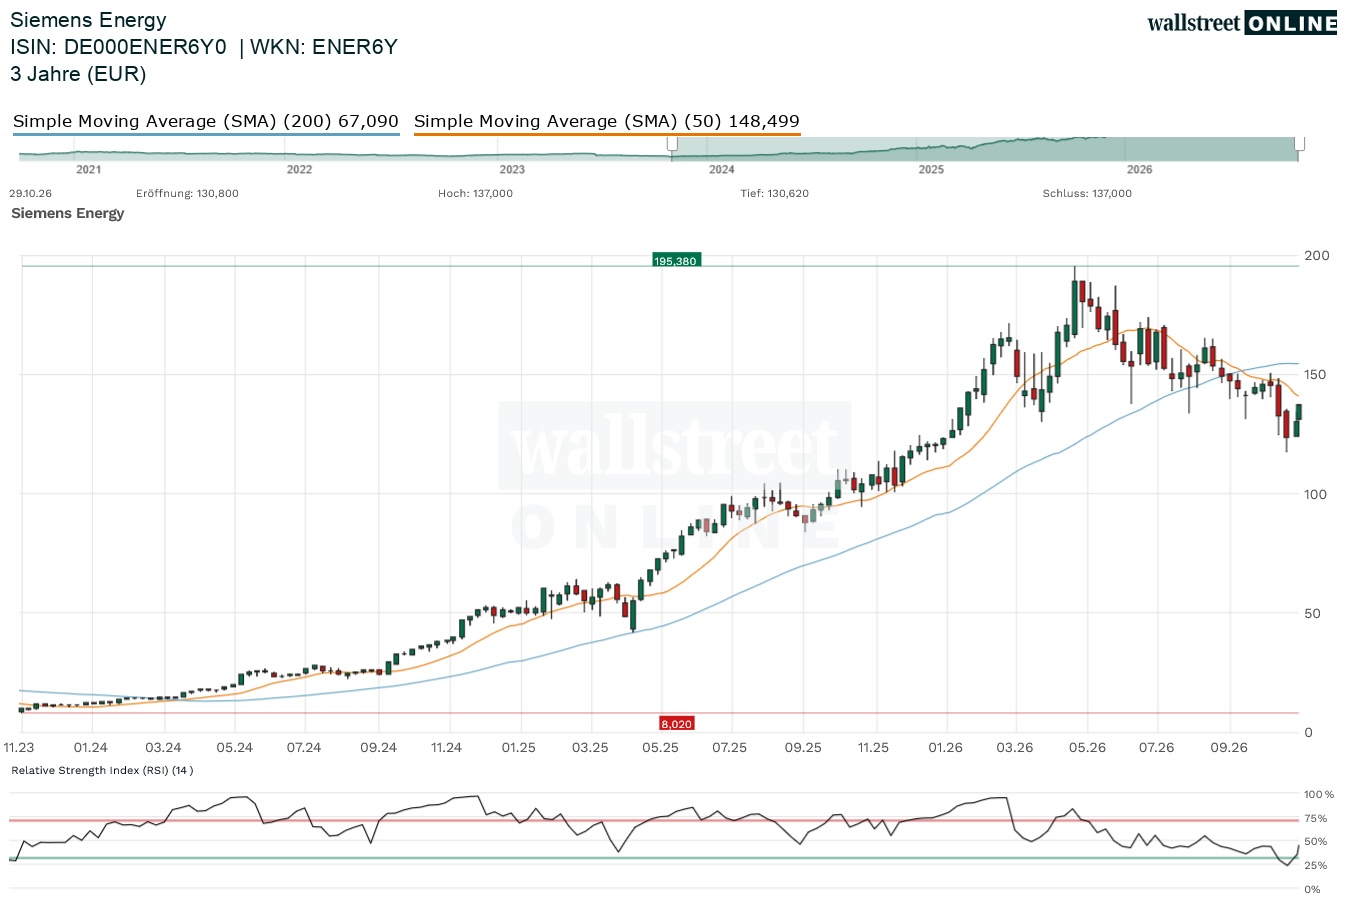Click the 25% label on the RSI axis
1349x916 pixels.
tap(1316, 866)
